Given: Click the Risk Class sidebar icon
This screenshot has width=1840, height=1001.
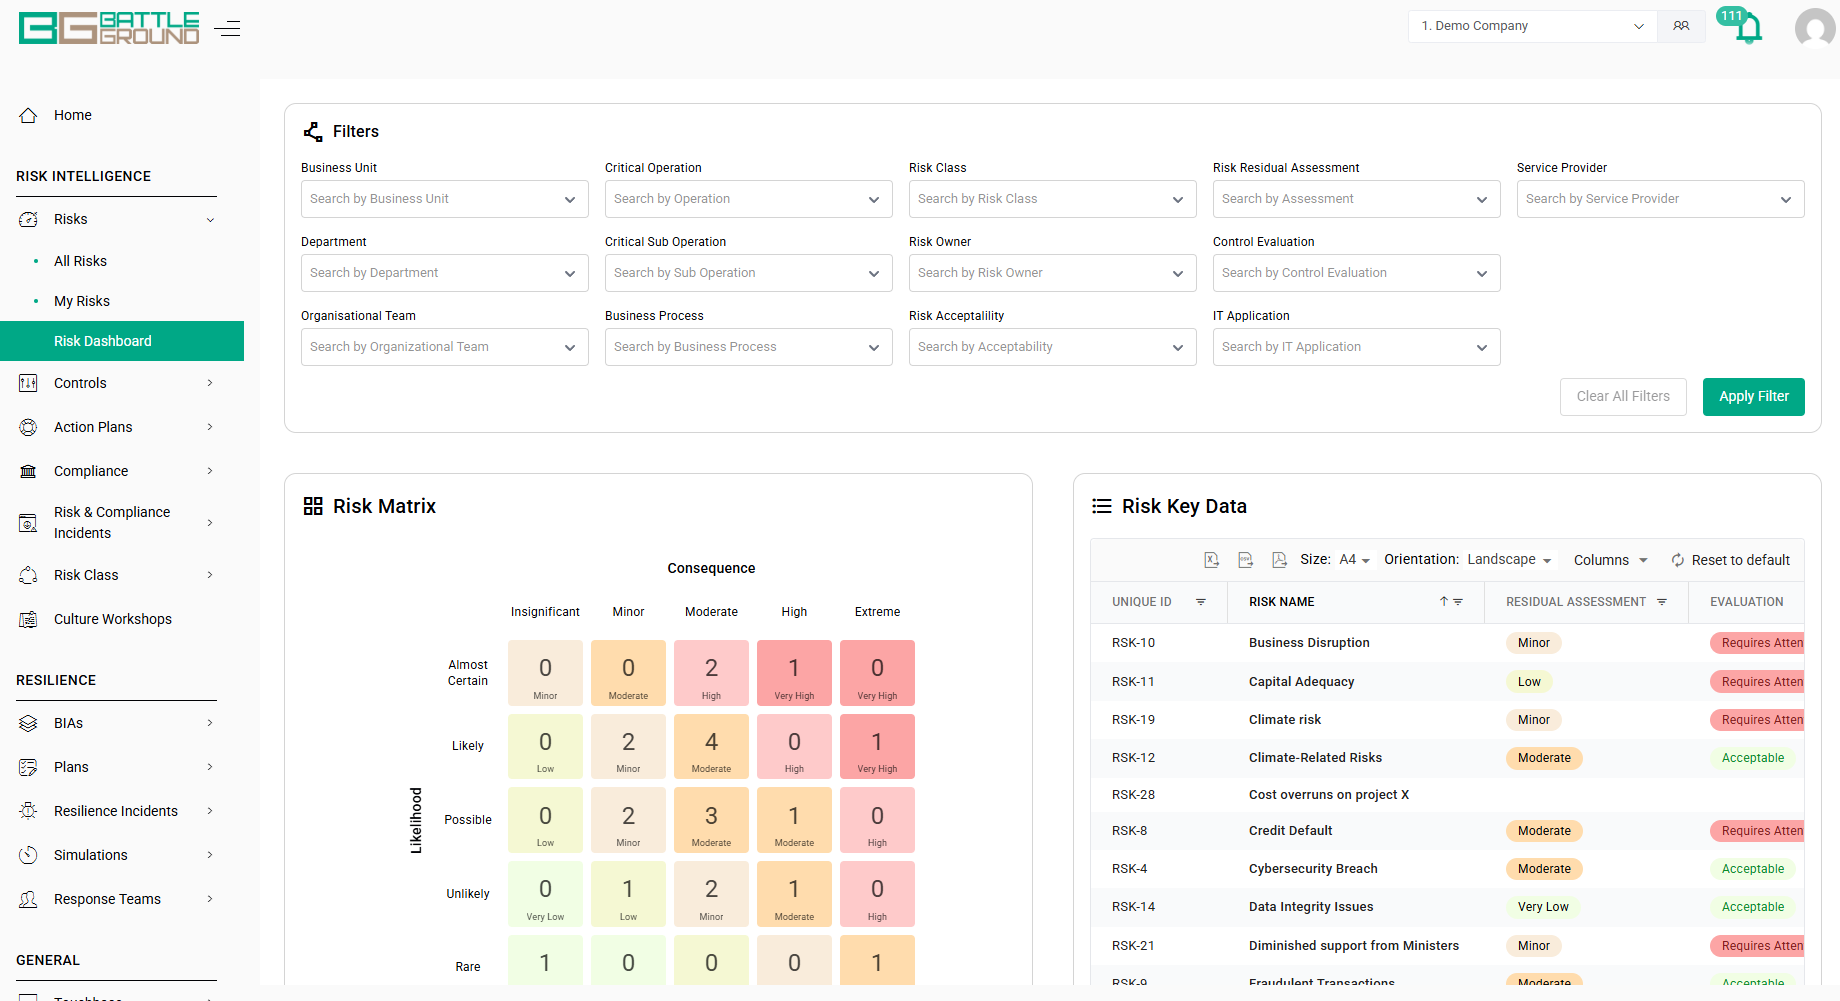Looking at the screenshot, I should pos(28,575).
